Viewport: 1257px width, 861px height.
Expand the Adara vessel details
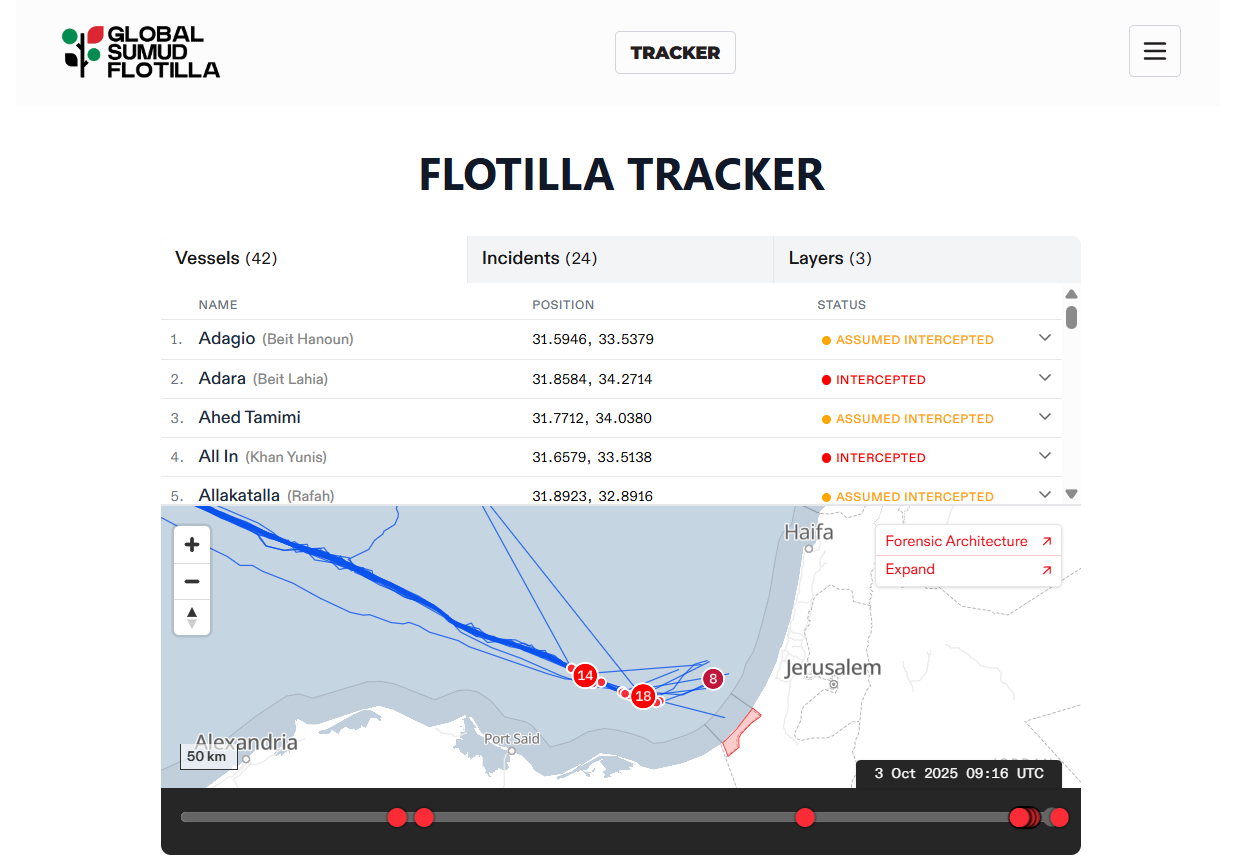point(1044,378)
